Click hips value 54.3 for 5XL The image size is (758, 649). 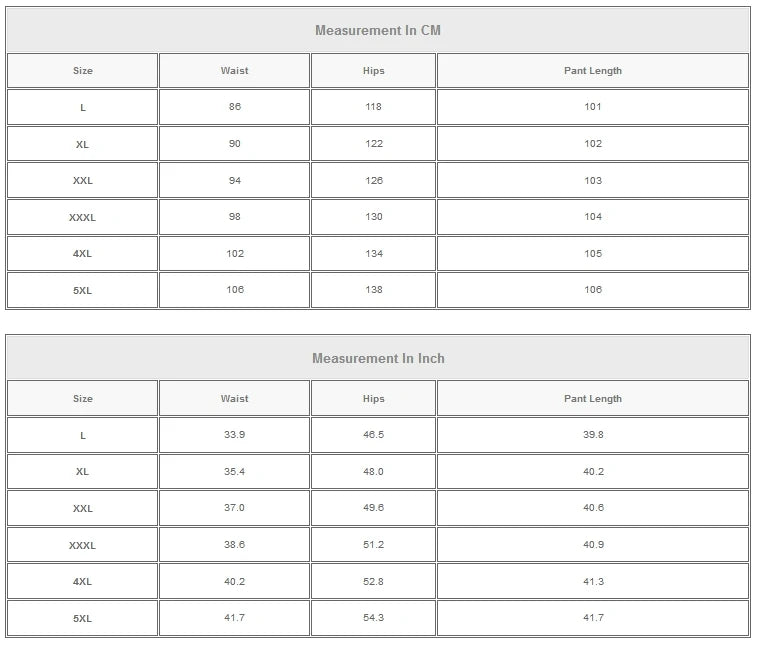(374, 618)
